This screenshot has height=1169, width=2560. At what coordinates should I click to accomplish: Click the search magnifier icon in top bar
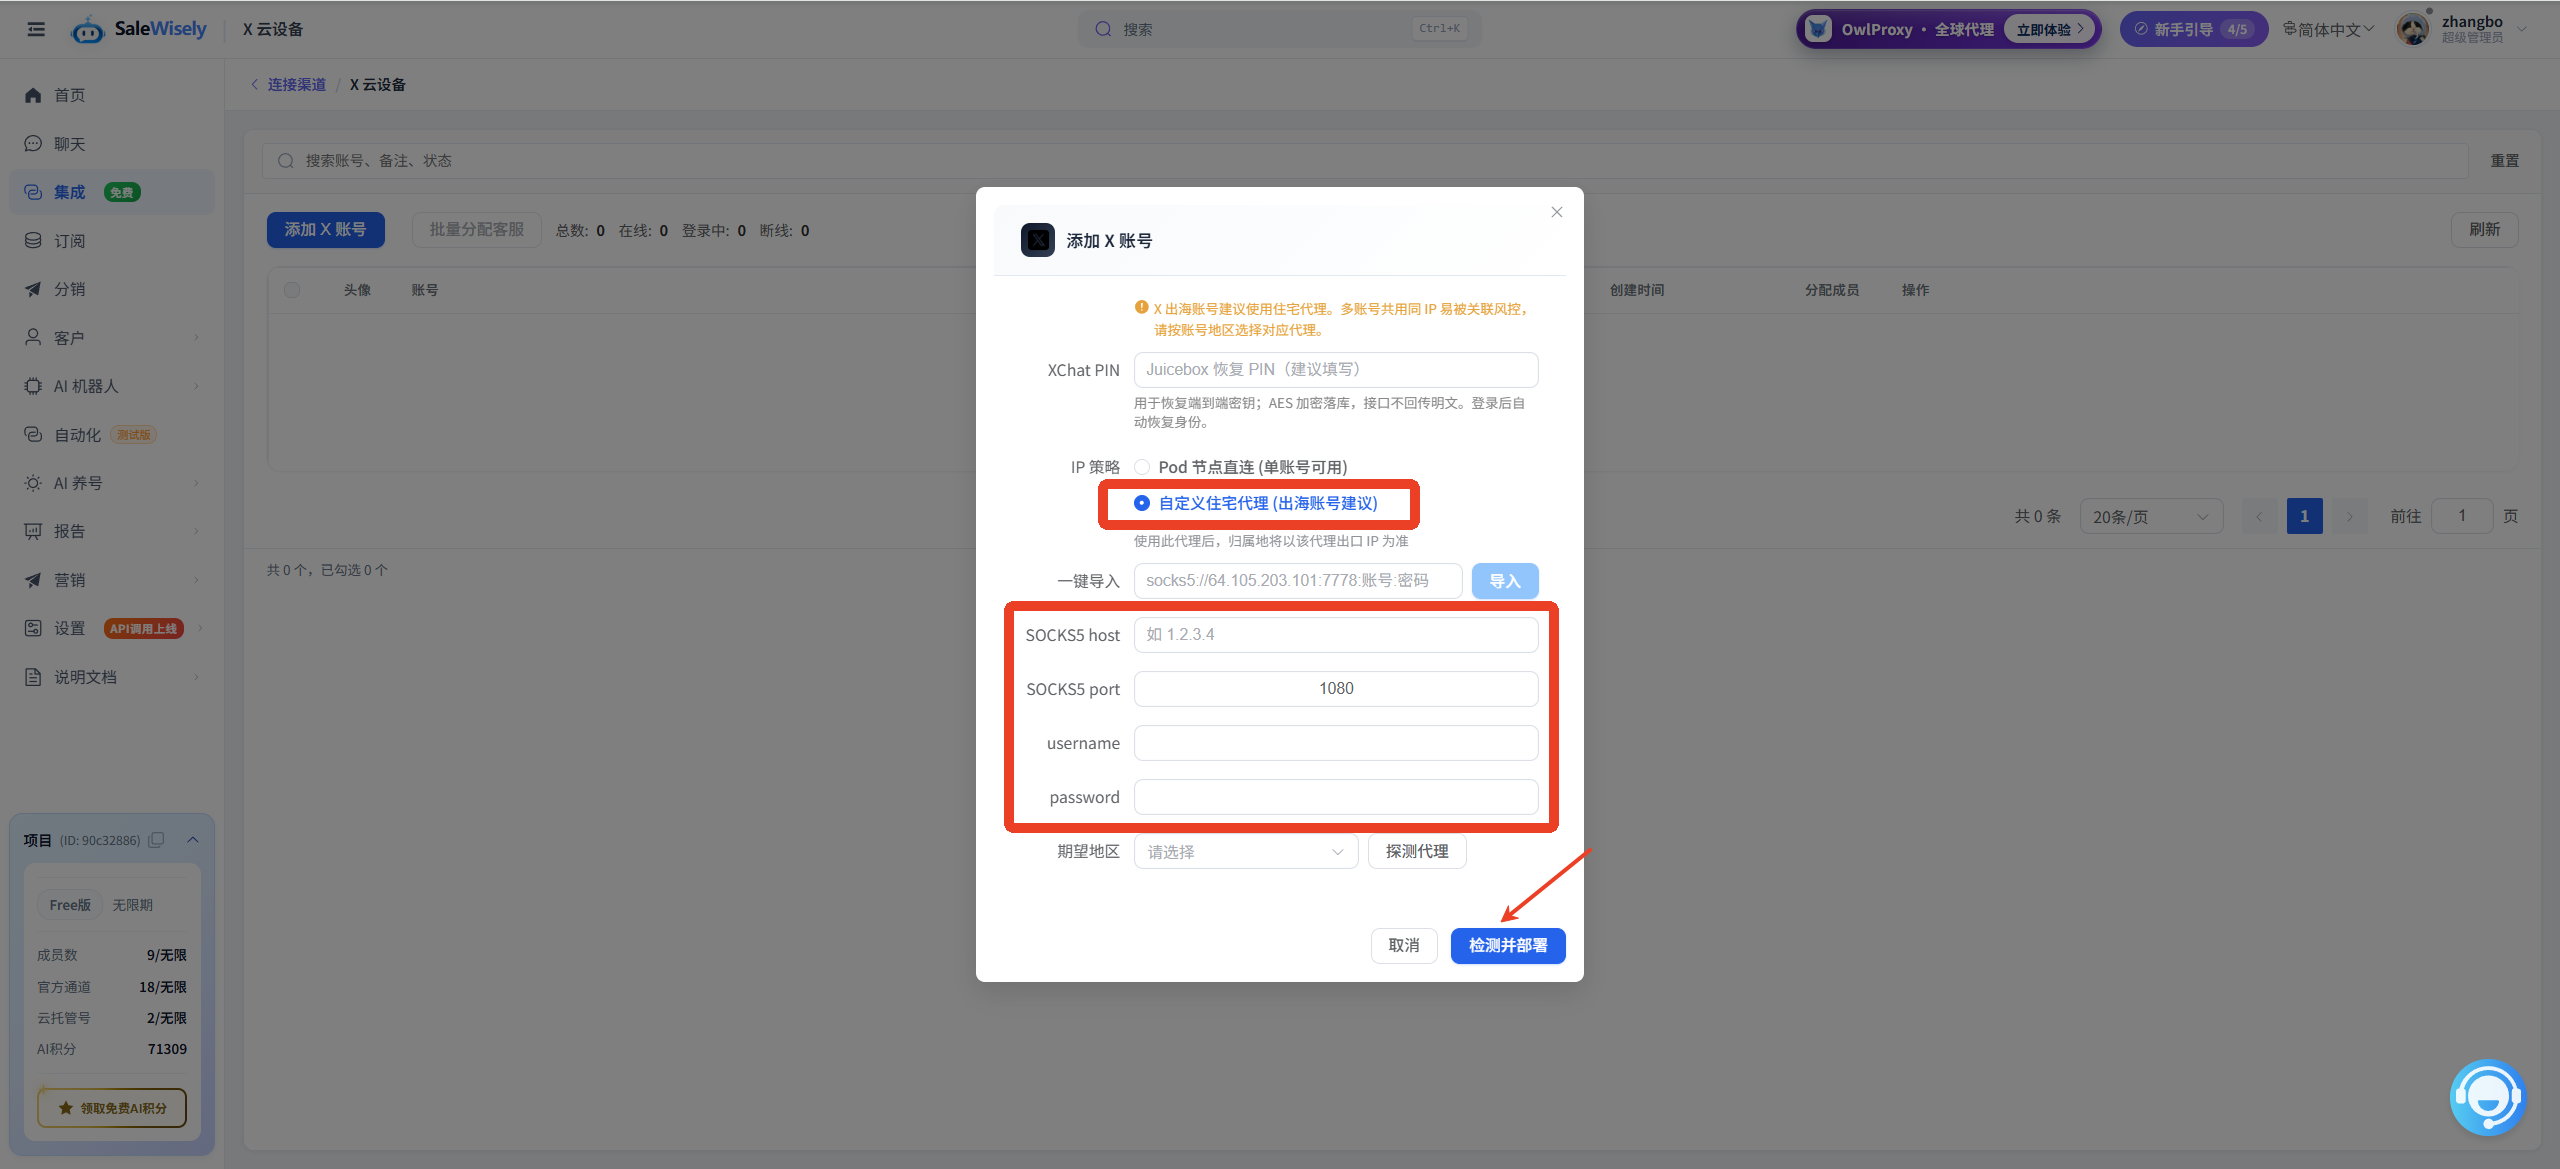pos(1103,29)
